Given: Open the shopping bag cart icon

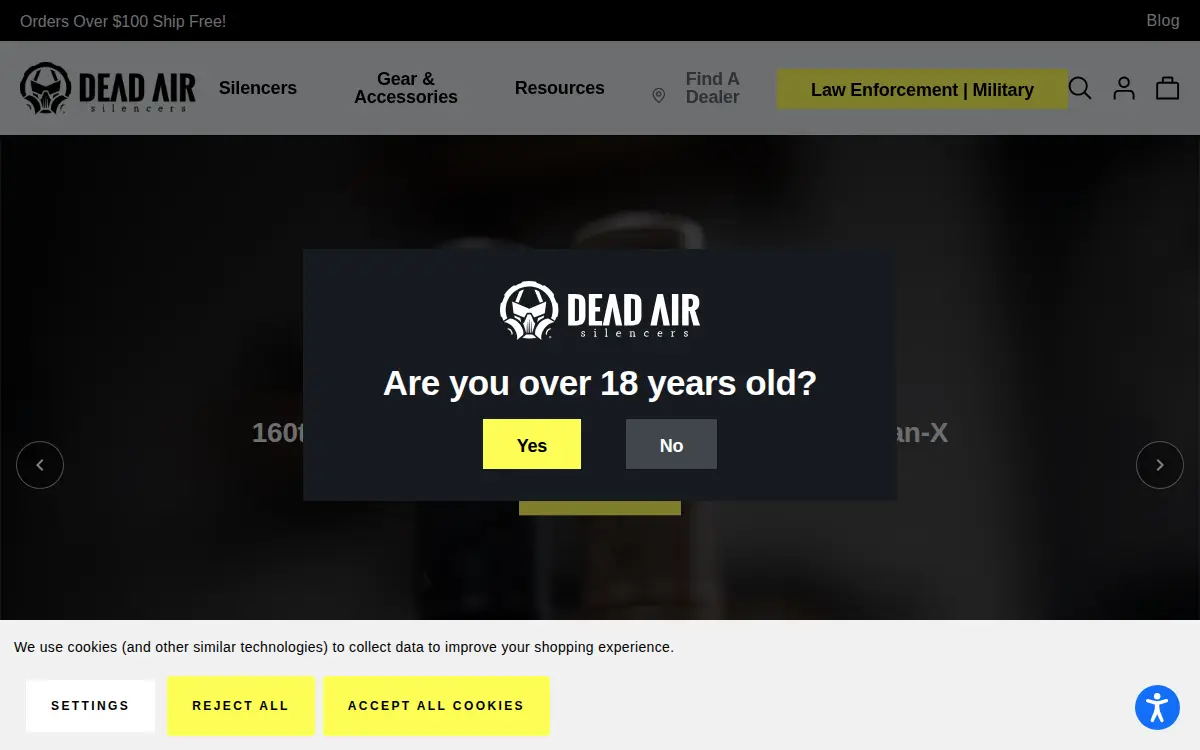Looking at the screenshot, I should click(x=1167, y=88).
